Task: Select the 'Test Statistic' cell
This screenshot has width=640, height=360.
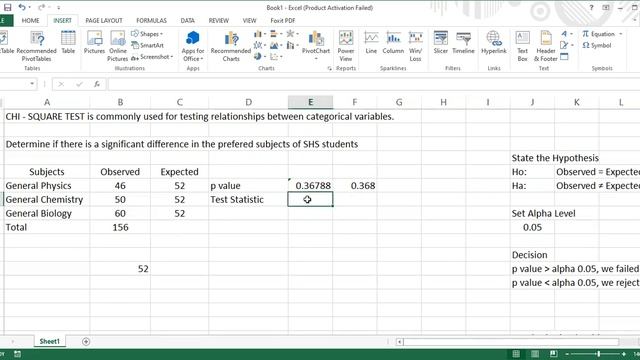Action: pyautogui.click(x=248, y=200)
